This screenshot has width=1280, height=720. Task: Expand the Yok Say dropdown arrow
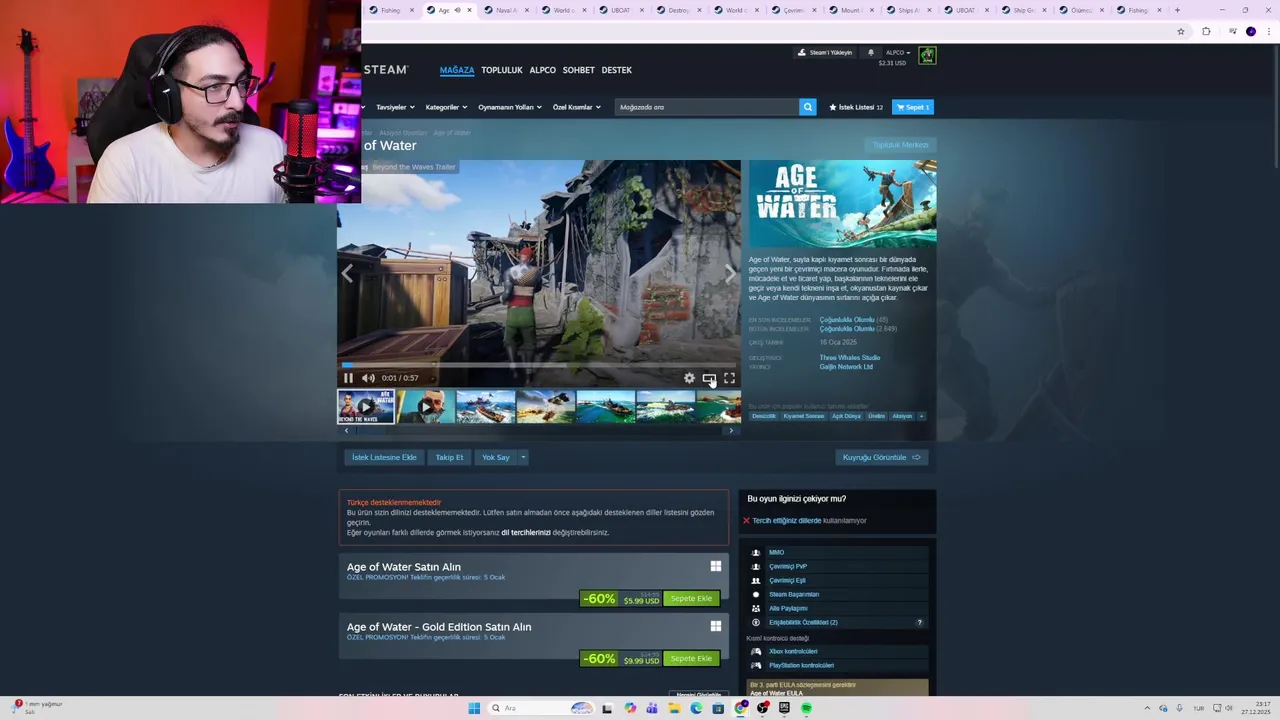click(522, 457)
